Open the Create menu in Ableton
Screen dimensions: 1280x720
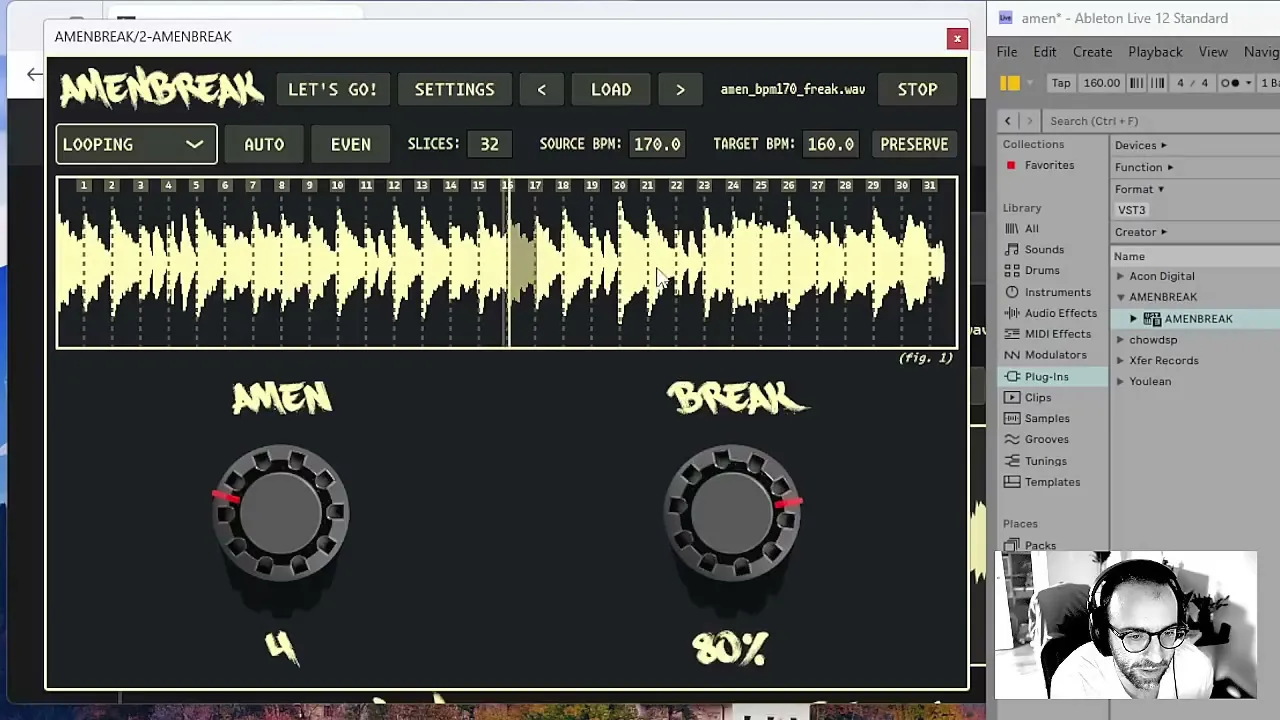coord(1092,52)
